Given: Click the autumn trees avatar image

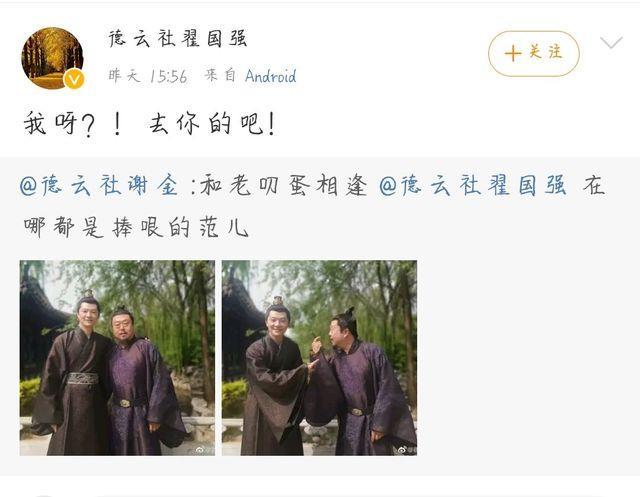Looking at the screenshot, I should click(52, 58).
